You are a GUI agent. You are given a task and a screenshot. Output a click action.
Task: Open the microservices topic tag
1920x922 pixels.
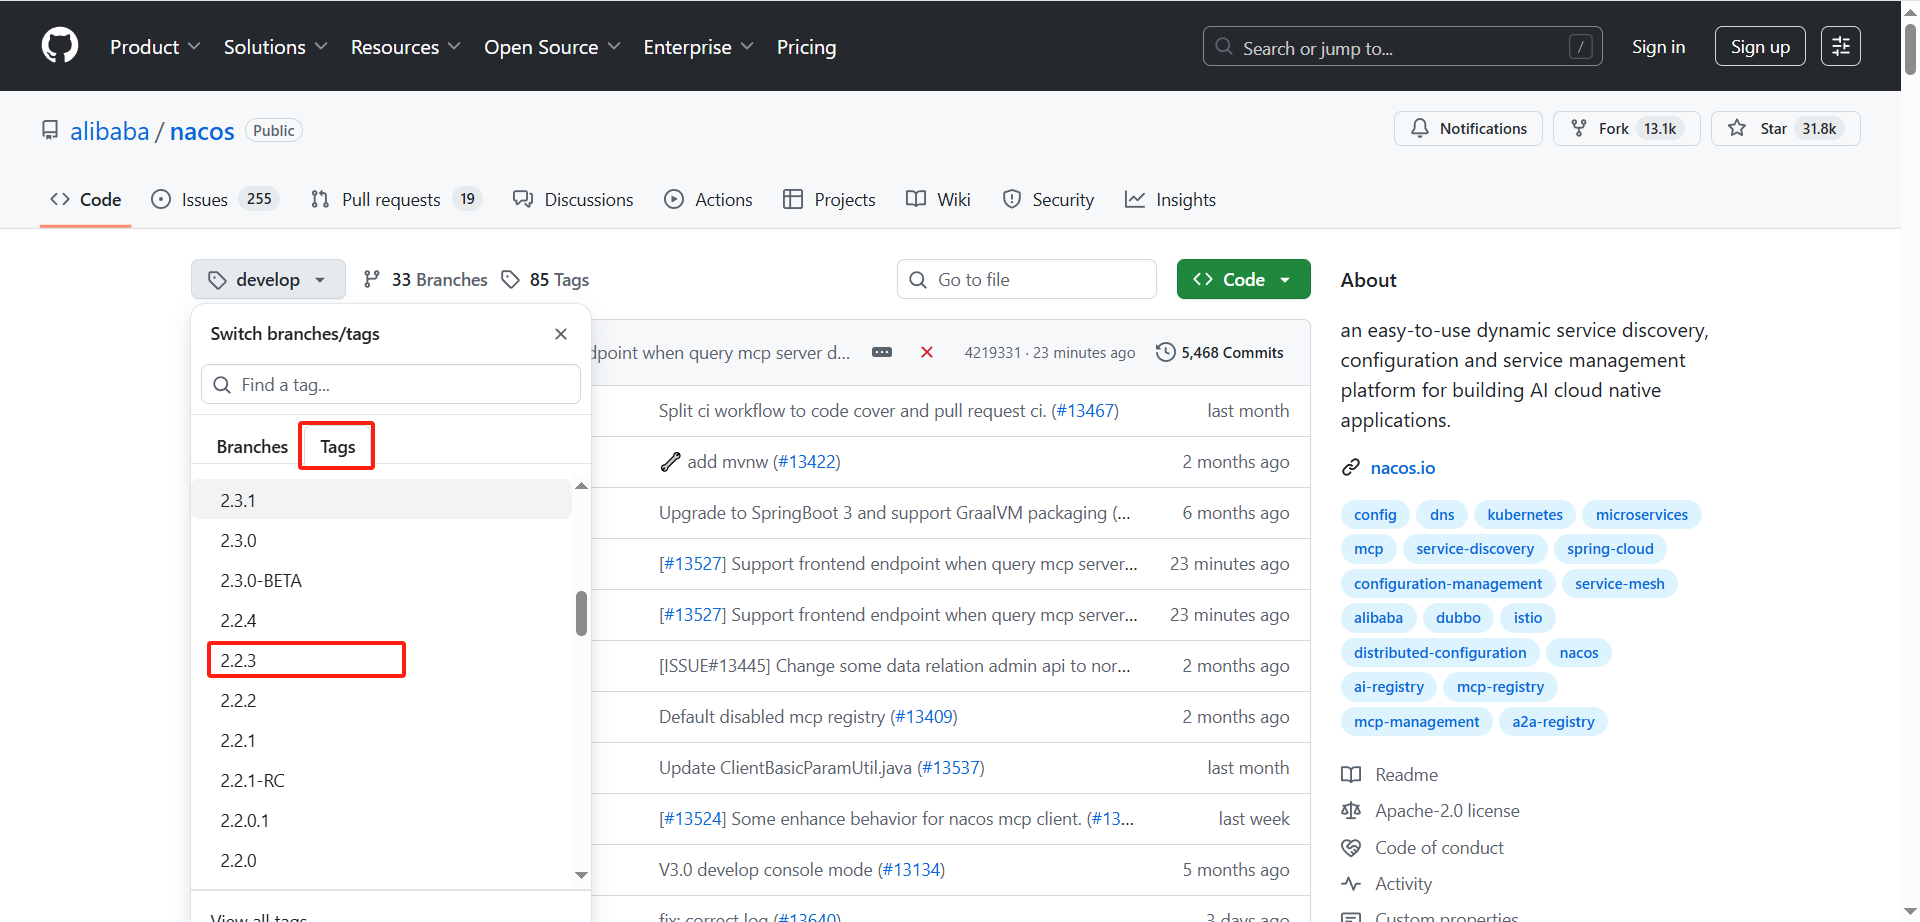[x=1641, y=514]
